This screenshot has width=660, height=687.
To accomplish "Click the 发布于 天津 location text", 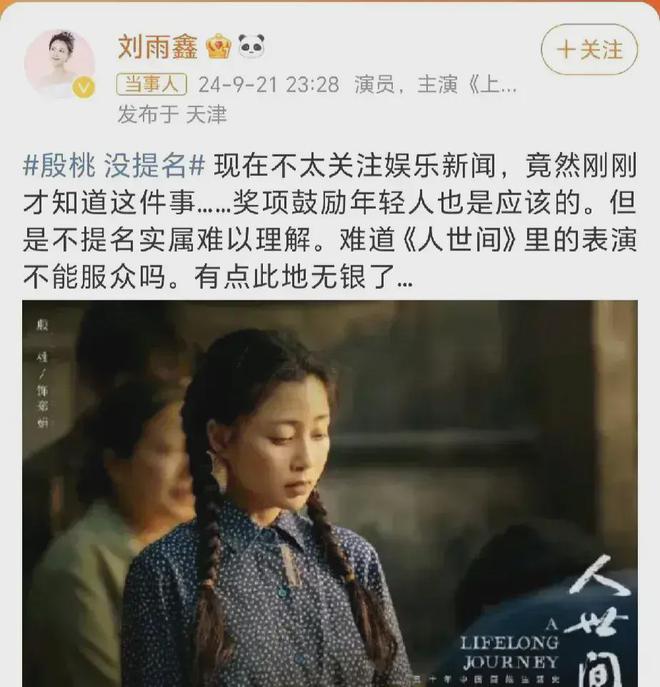I will 172,115.
